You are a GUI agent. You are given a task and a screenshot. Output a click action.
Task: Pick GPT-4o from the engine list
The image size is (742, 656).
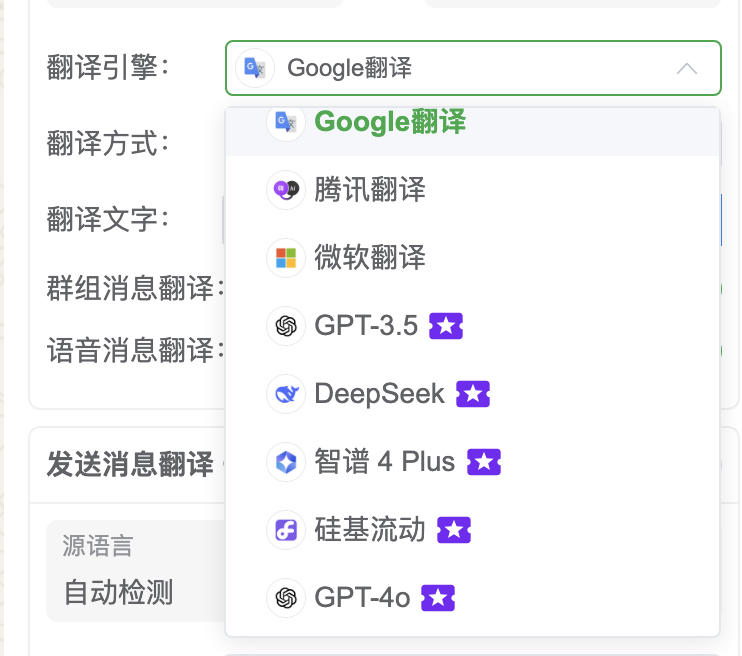point(472,598)
